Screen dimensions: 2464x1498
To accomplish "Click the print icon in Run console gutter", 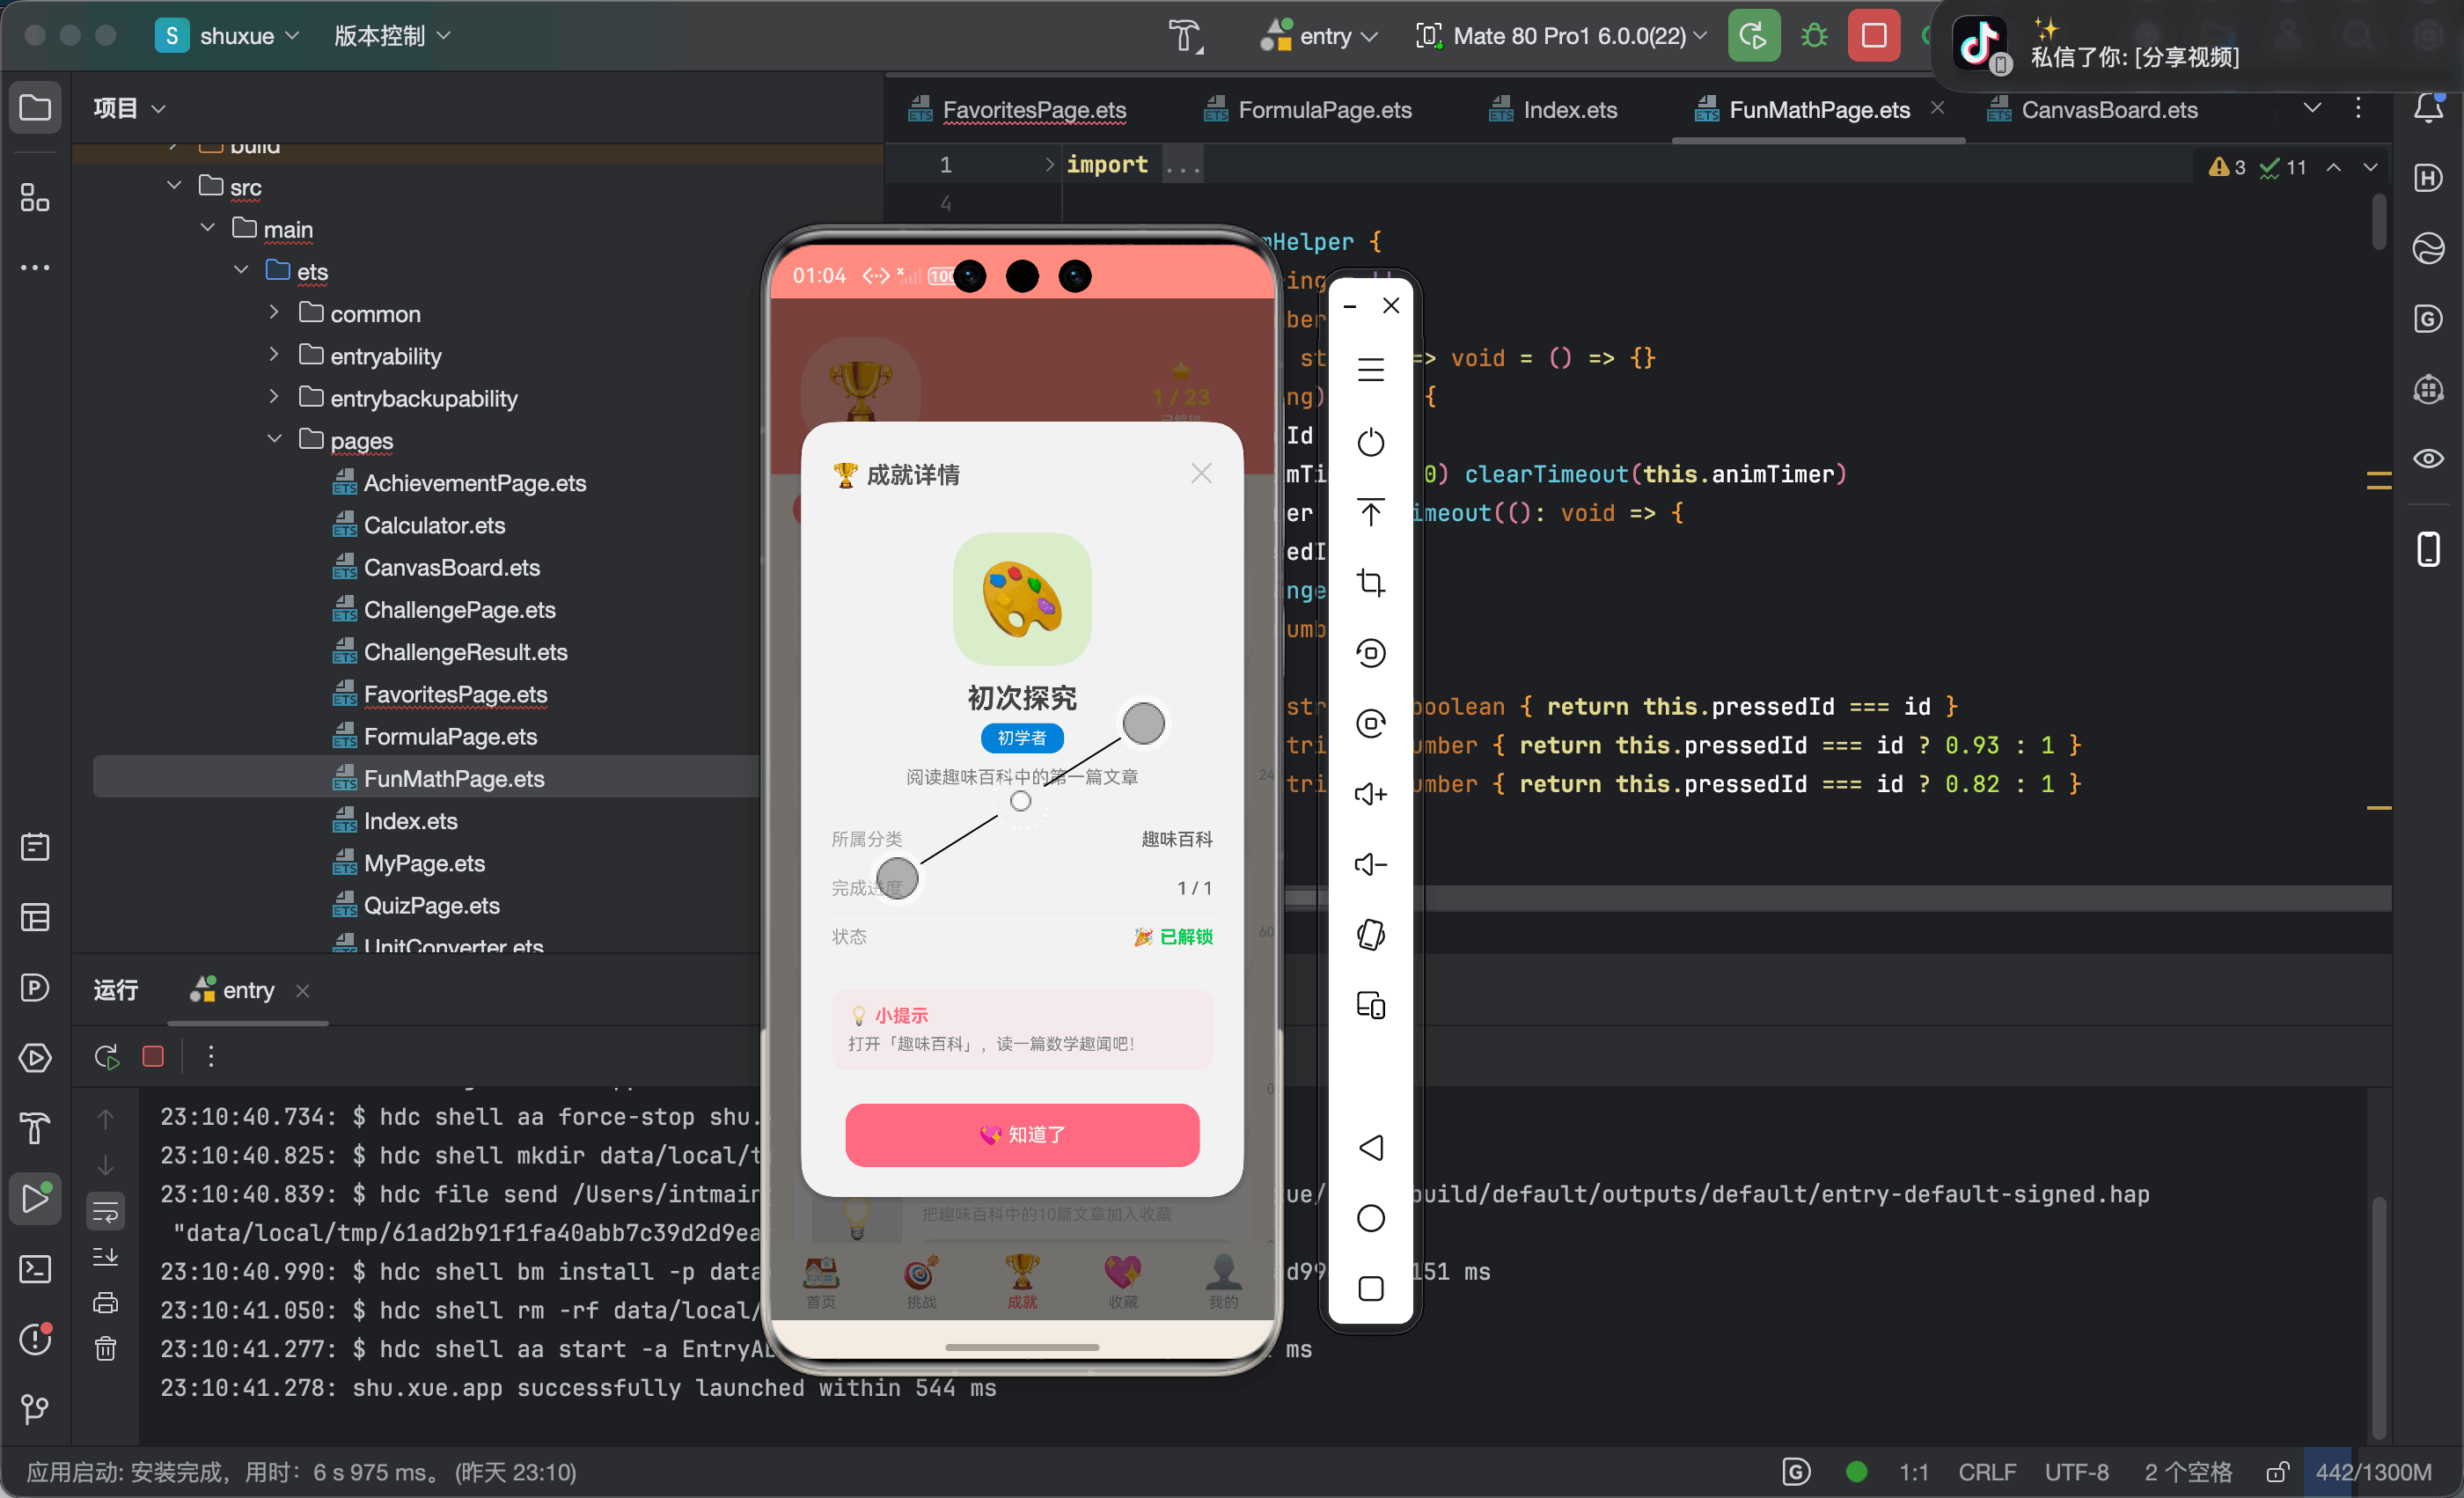I will coord(105,1302).
